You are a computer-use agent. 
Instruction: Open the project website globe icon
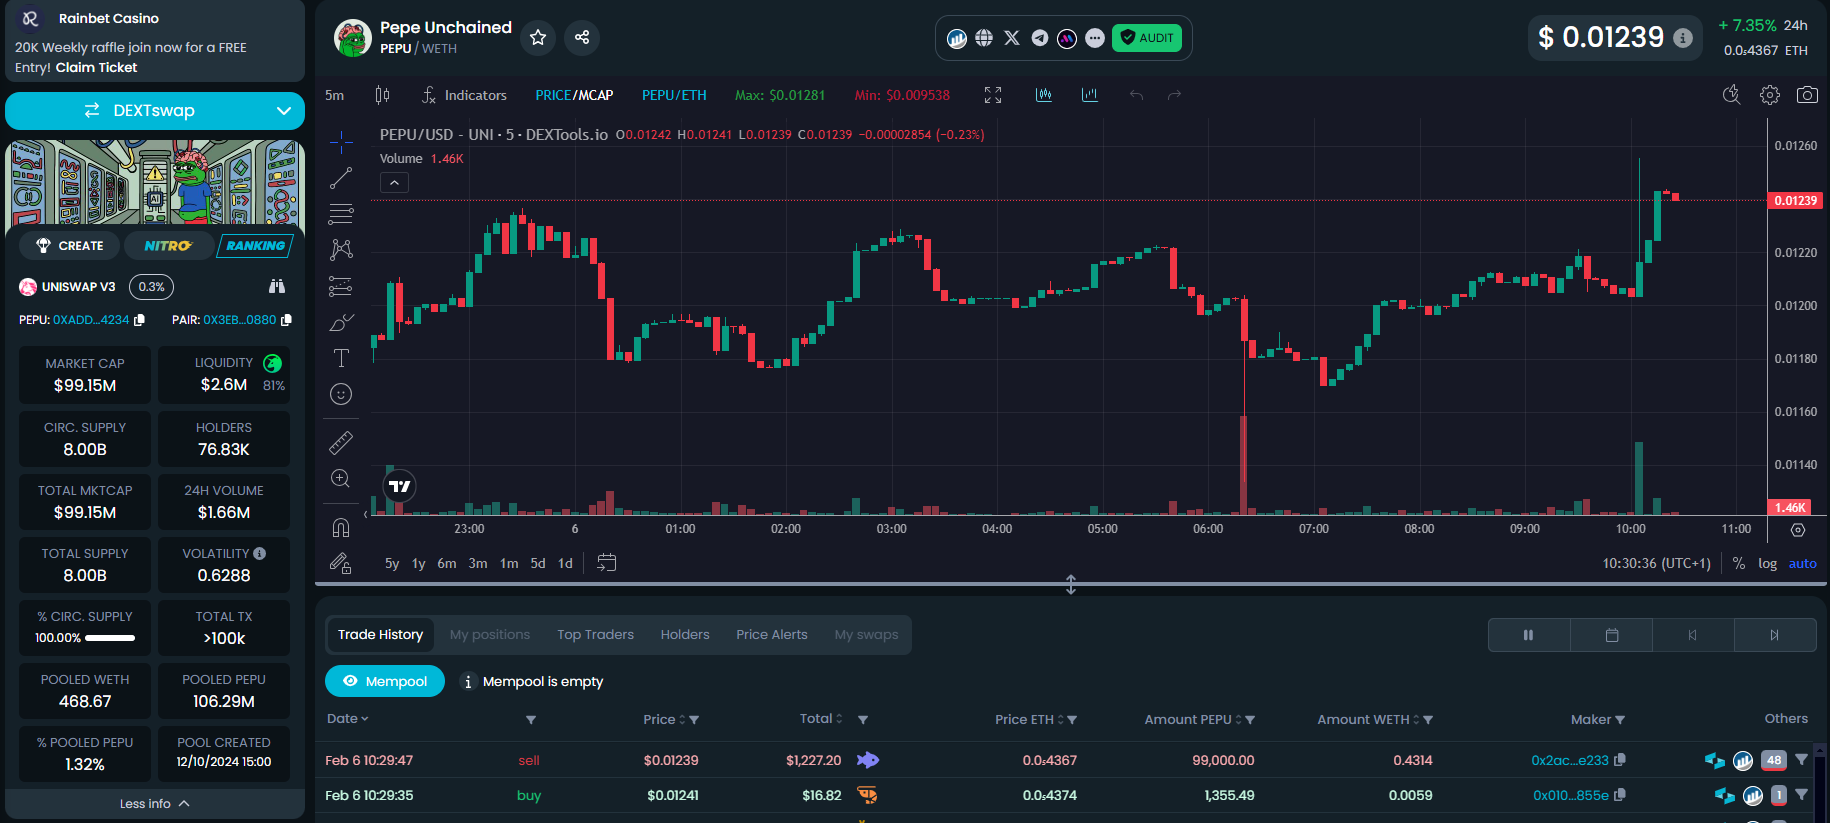tap(984, 38)
